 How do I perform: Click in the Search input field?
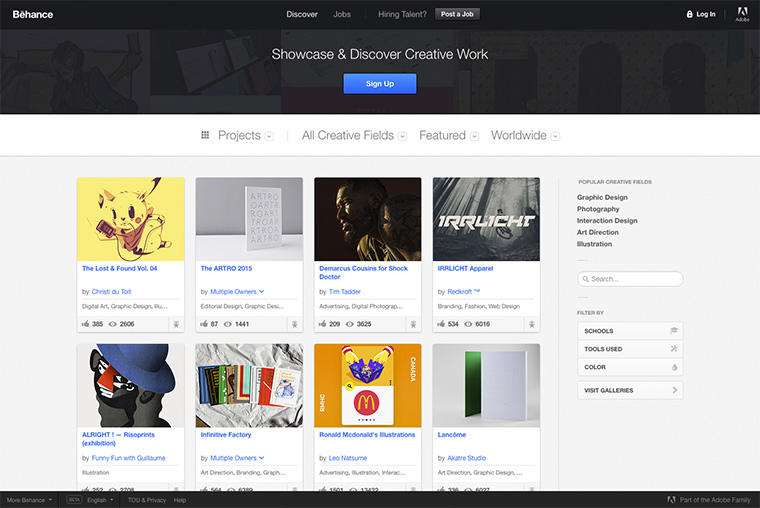click(630, 279)
